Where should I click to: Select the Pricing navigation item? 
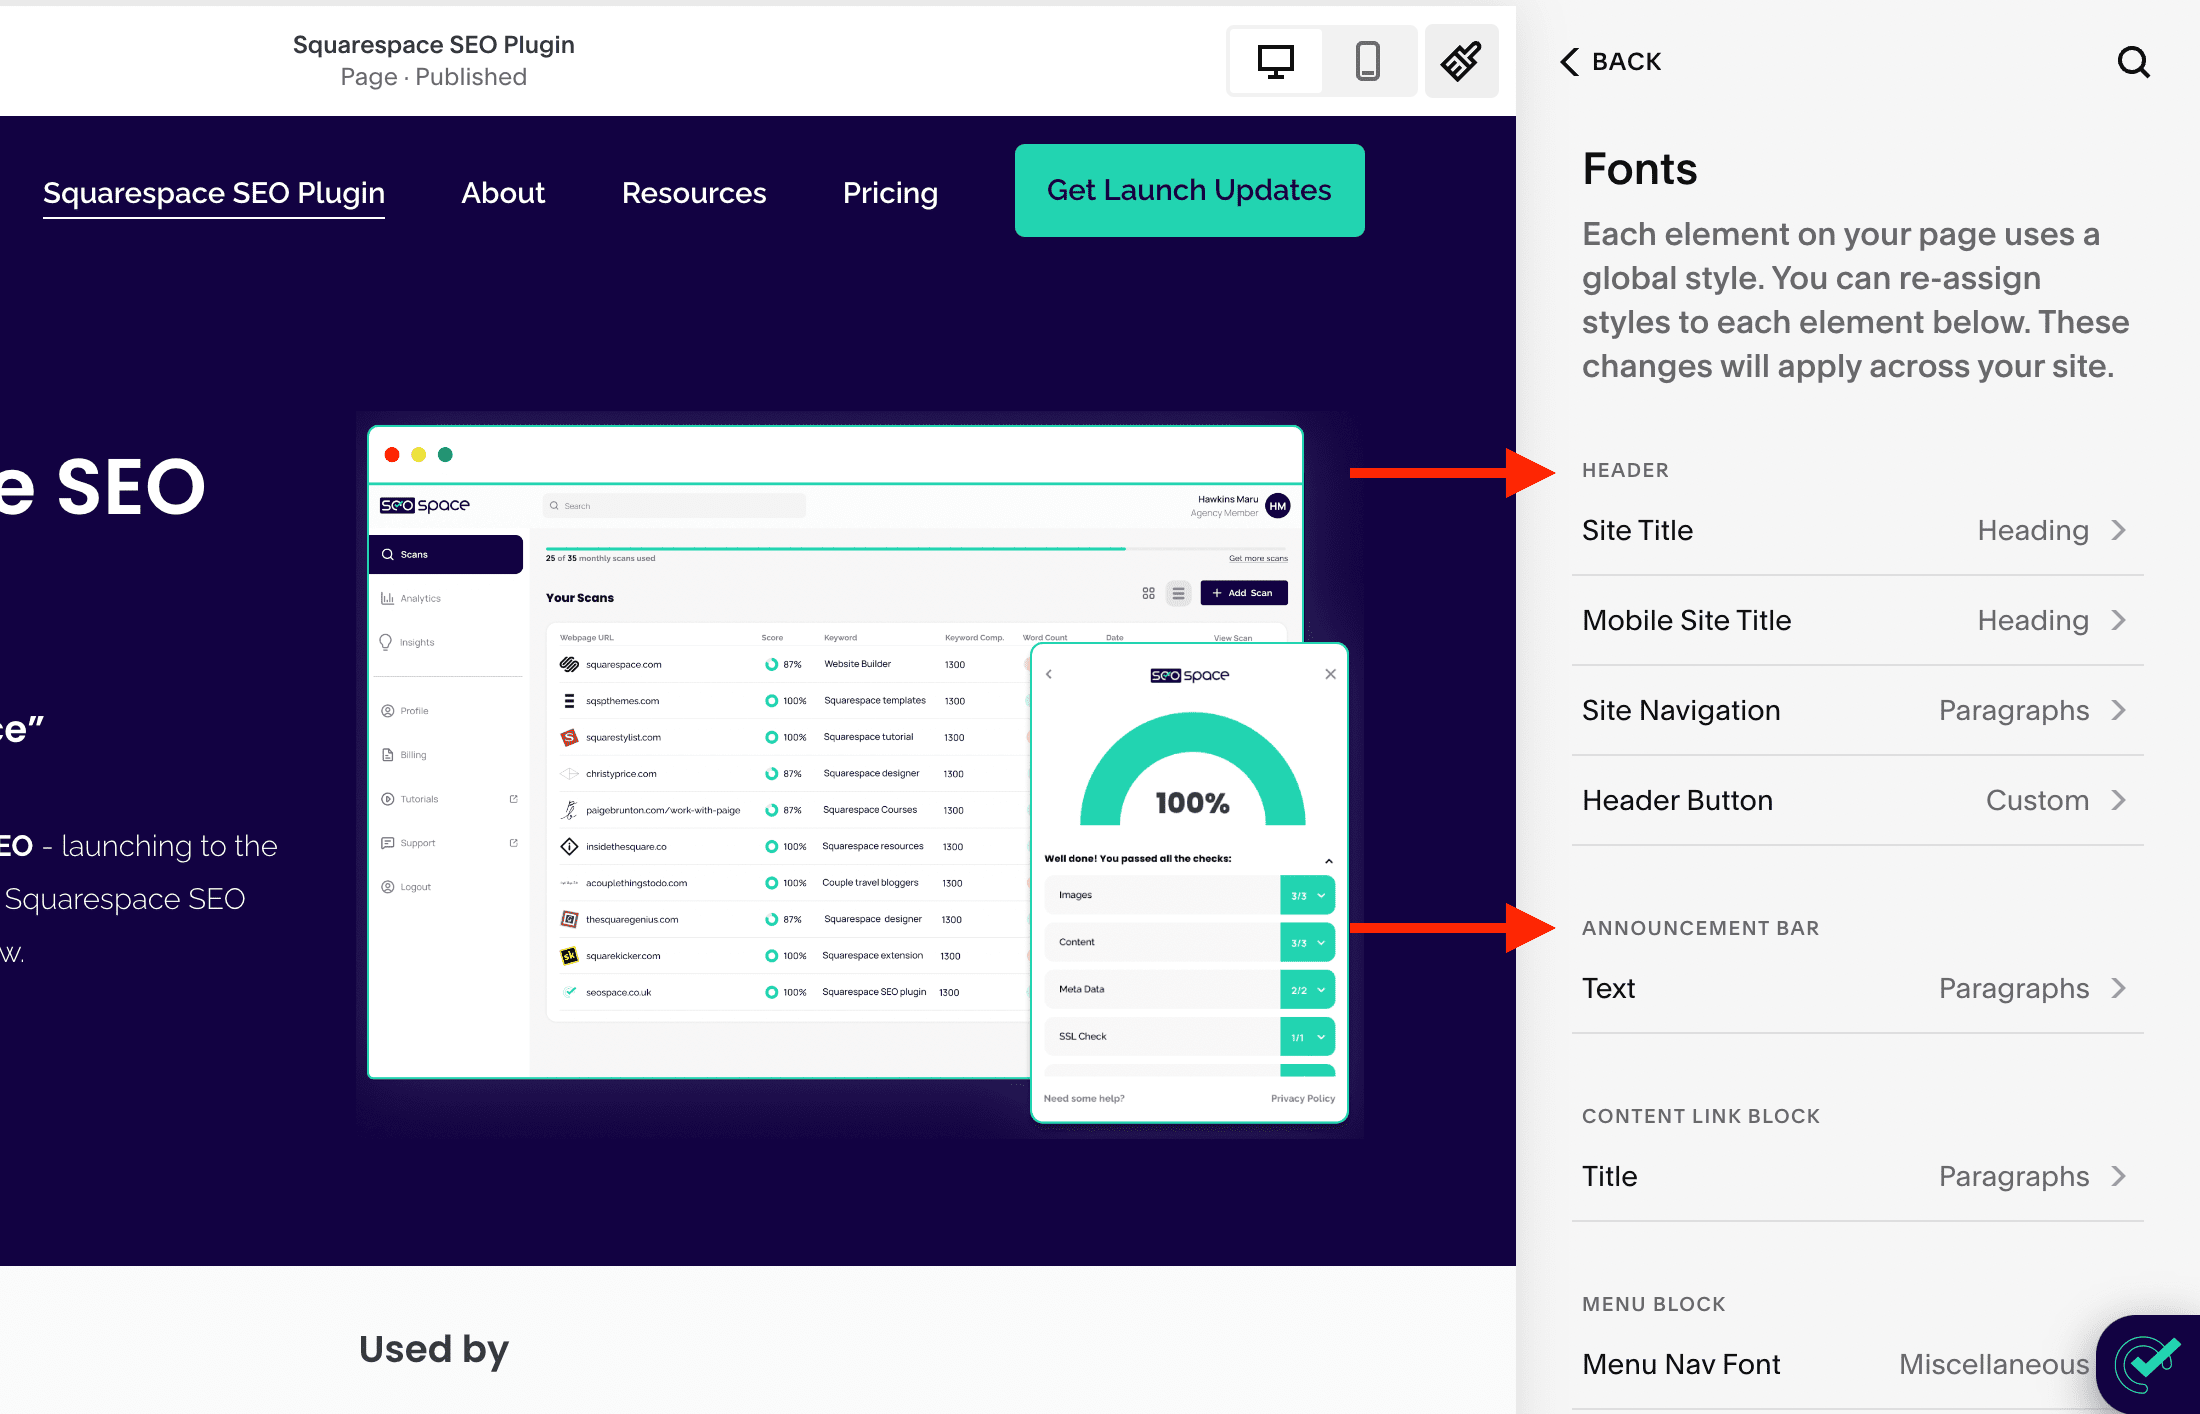pos(890,193)
